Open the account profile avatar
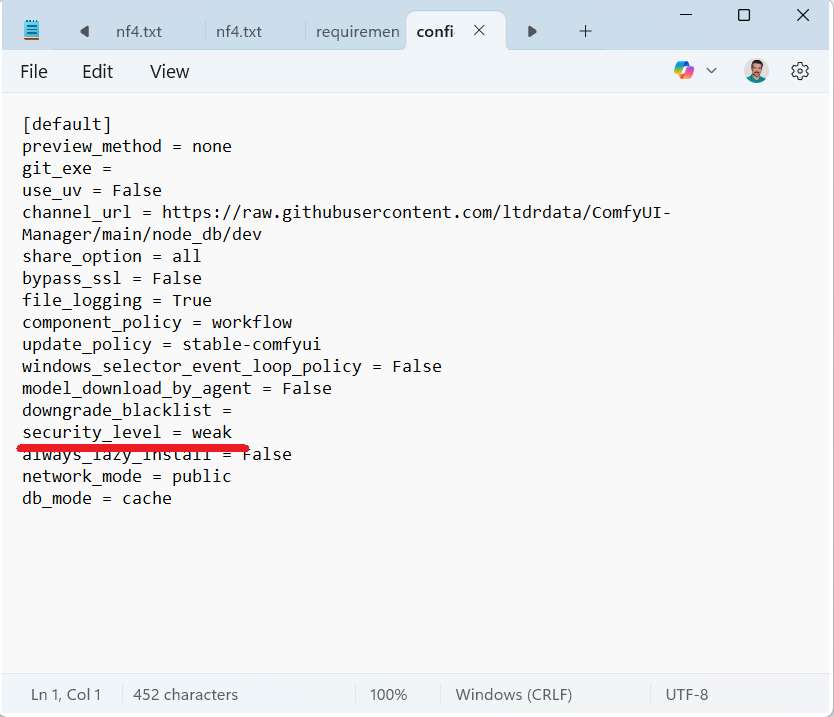The width and height of the screenshot is (834, 717). pos(756,71)
